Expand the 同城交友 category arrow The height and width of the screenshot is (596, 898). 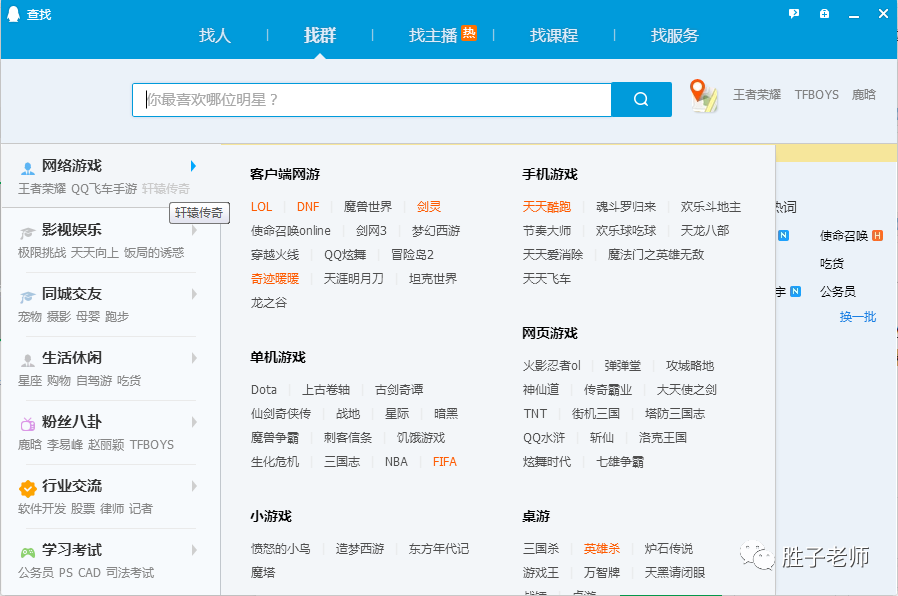(194, 294)
